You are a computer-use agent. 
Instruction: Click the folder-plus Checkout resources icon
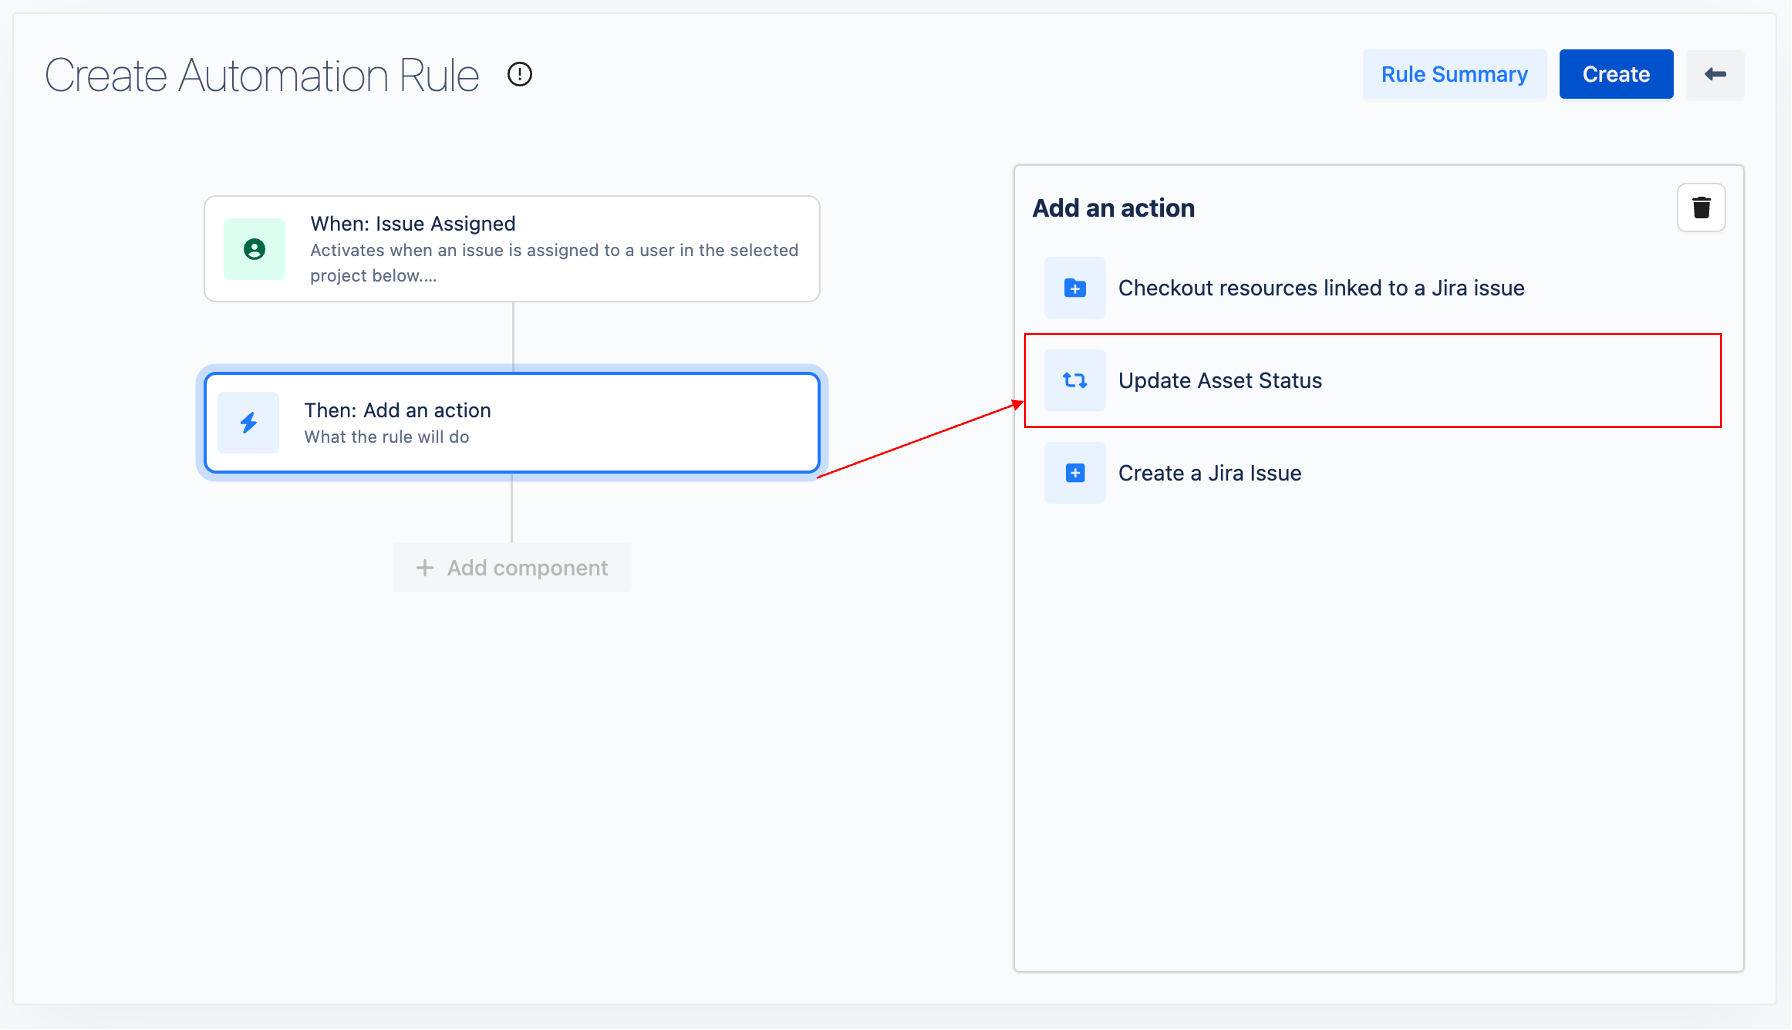click(x=1074, y=288)
